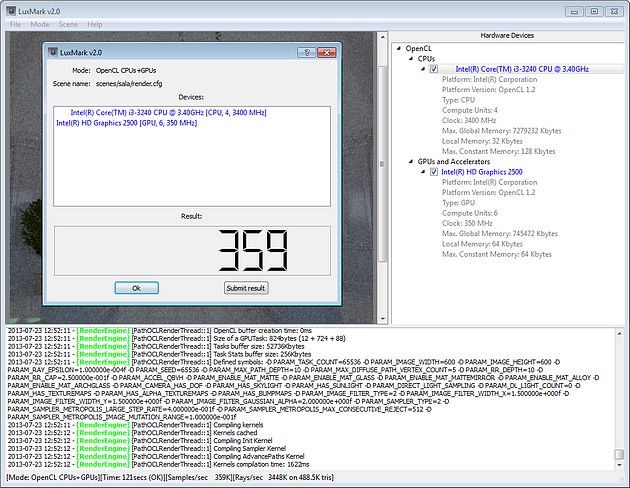
Task: Select row Local Memory: 64 Kbytes
Action: coord(482,244)
